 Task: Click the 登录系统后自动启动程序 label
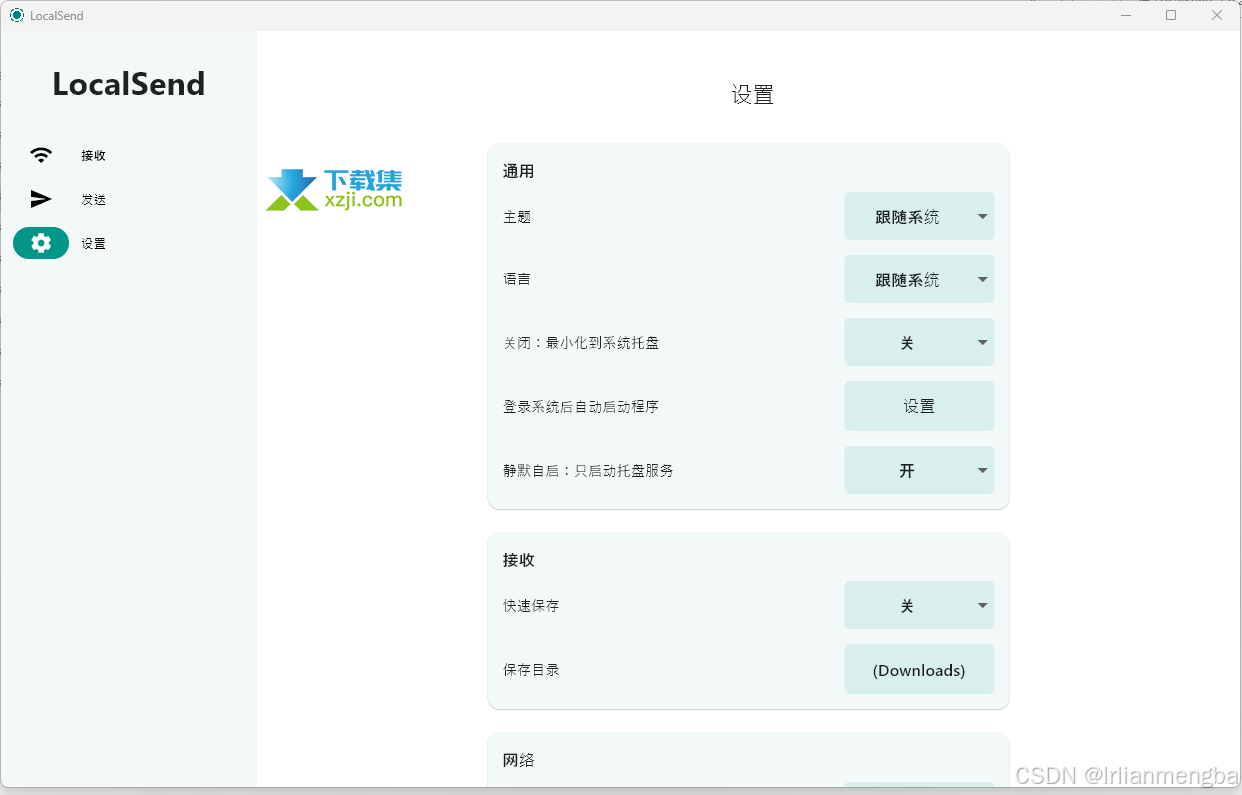[x=581, y=407]
